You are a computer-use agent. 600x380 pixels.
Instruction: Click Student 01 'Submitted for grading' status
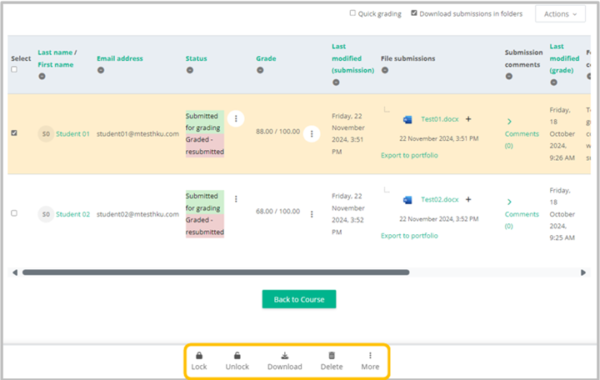pyautogui.click(x=205, y=122)
